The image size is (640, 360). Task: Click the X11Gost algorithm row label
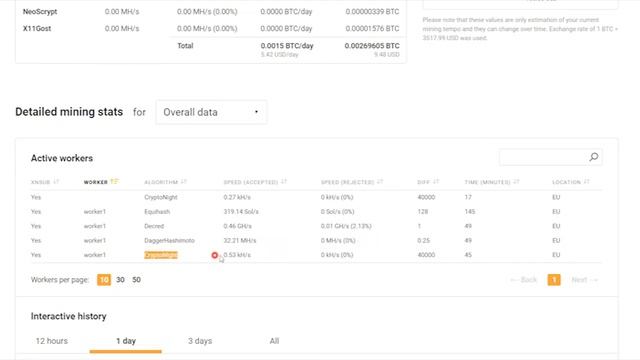[x=37, y=29]
